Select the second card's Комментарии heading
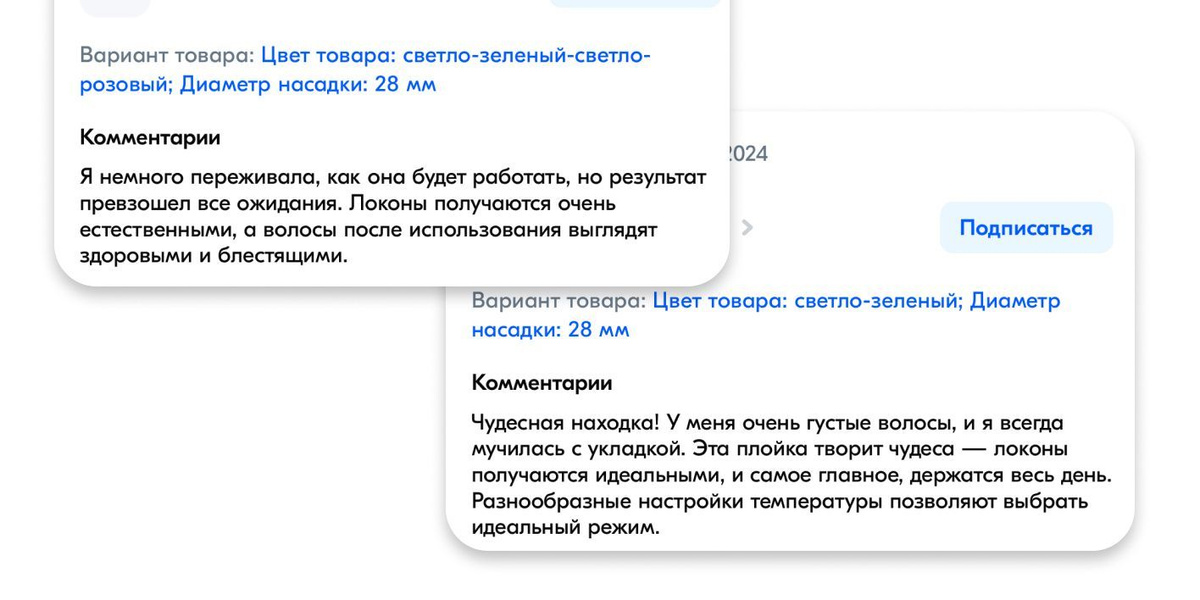 click(542, 383)
